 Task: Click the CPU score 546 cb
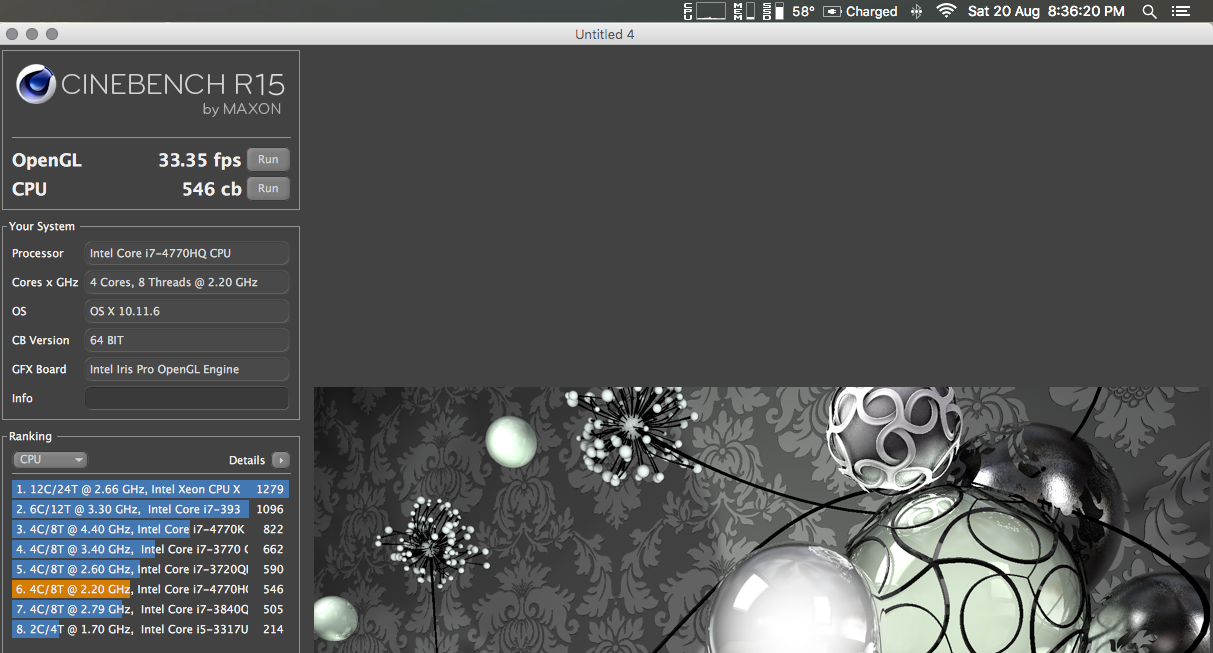click(x=212, y=189)
